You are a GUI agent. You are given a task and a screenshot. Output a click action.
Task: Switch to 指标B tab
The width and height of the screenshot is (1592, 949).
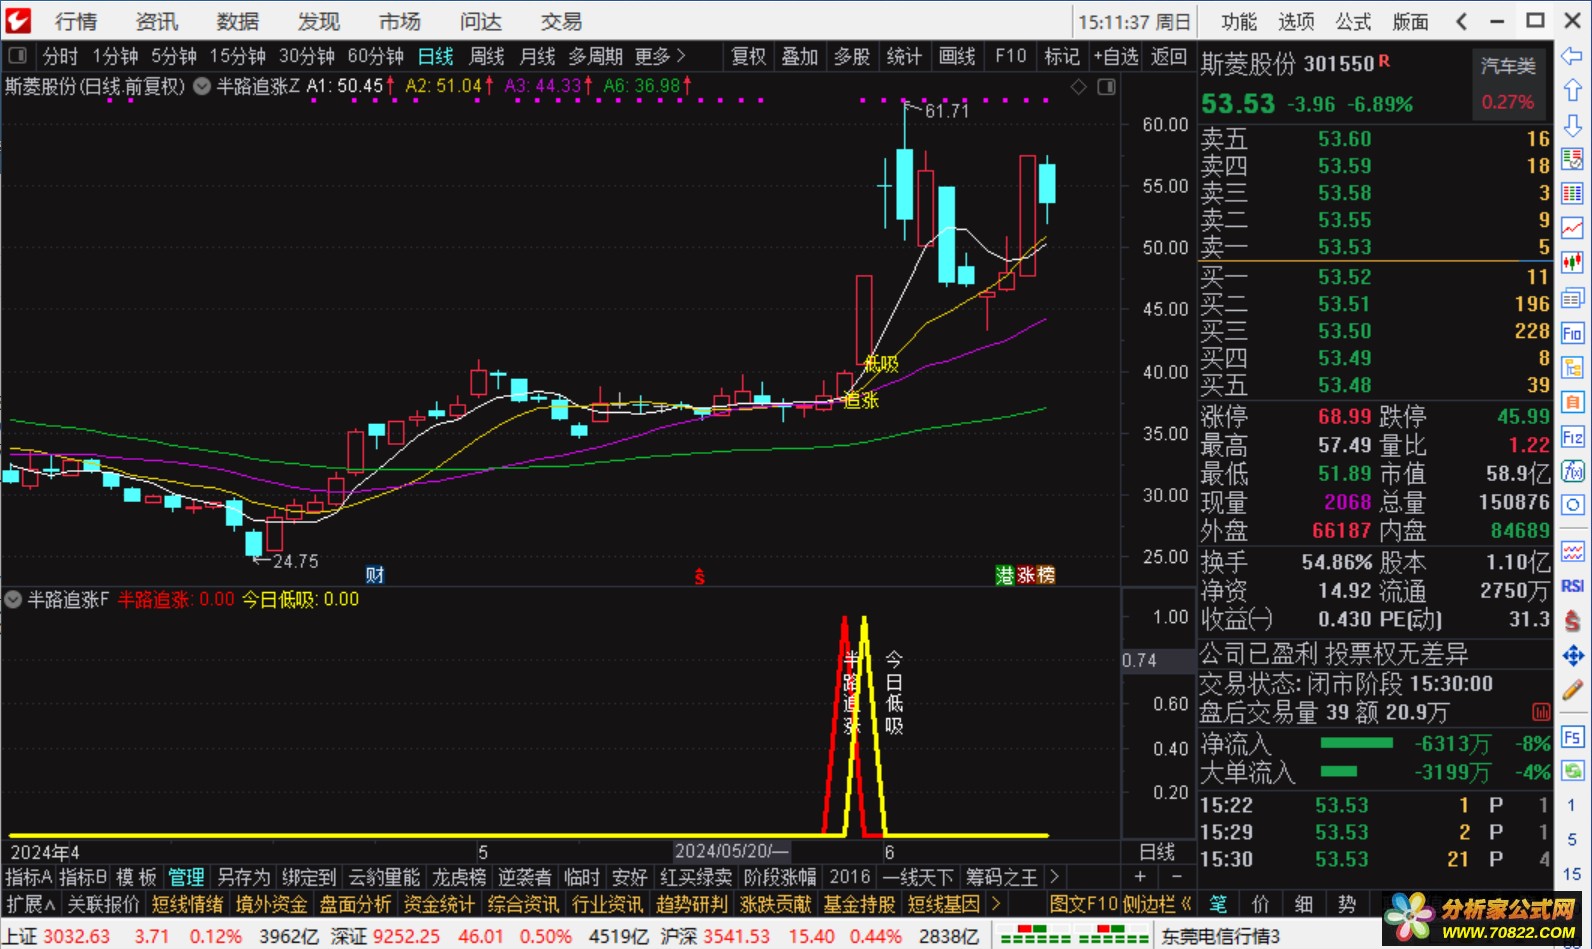coord(83,877)
